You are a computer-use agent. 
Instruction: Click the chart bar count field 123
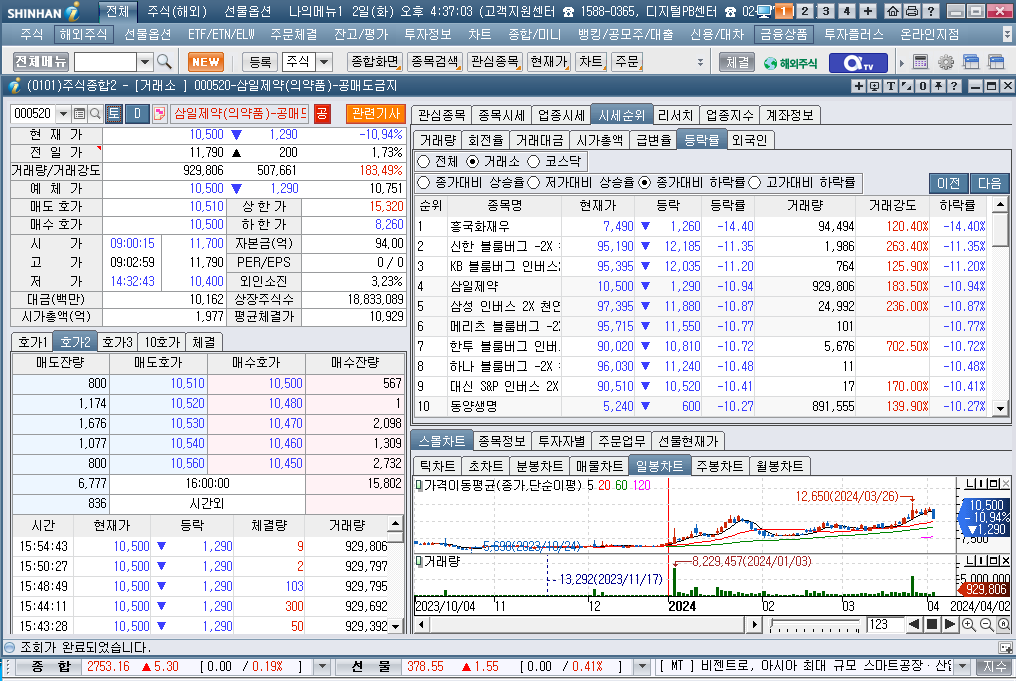885,625
